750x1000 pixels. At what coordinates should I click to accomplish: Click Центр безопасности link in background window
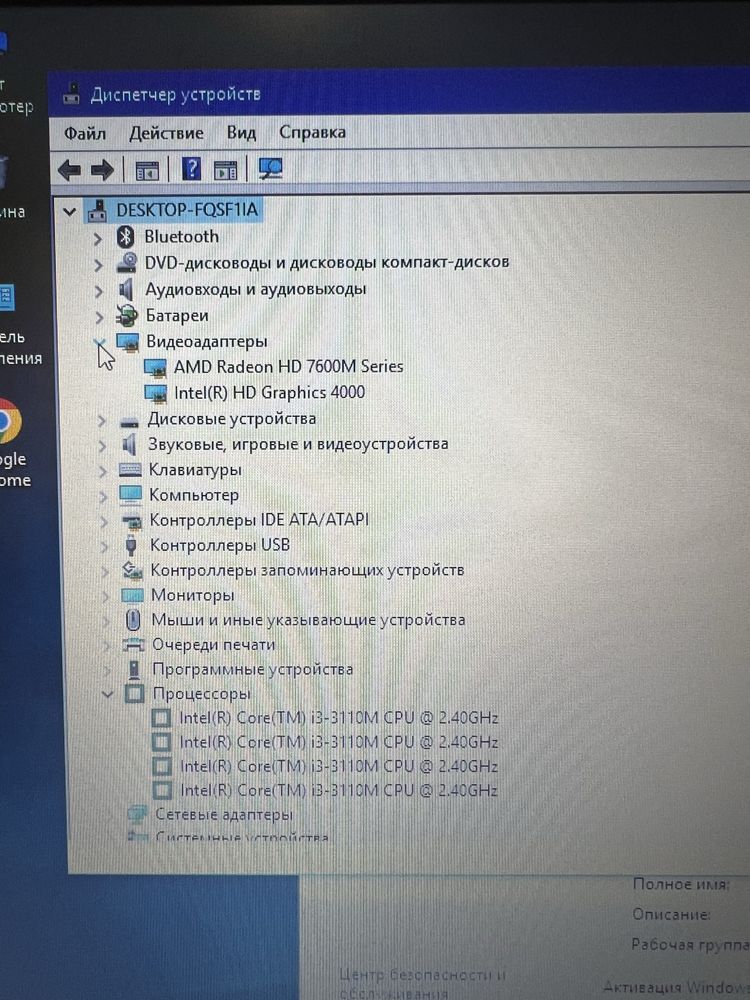coord(423,983)
